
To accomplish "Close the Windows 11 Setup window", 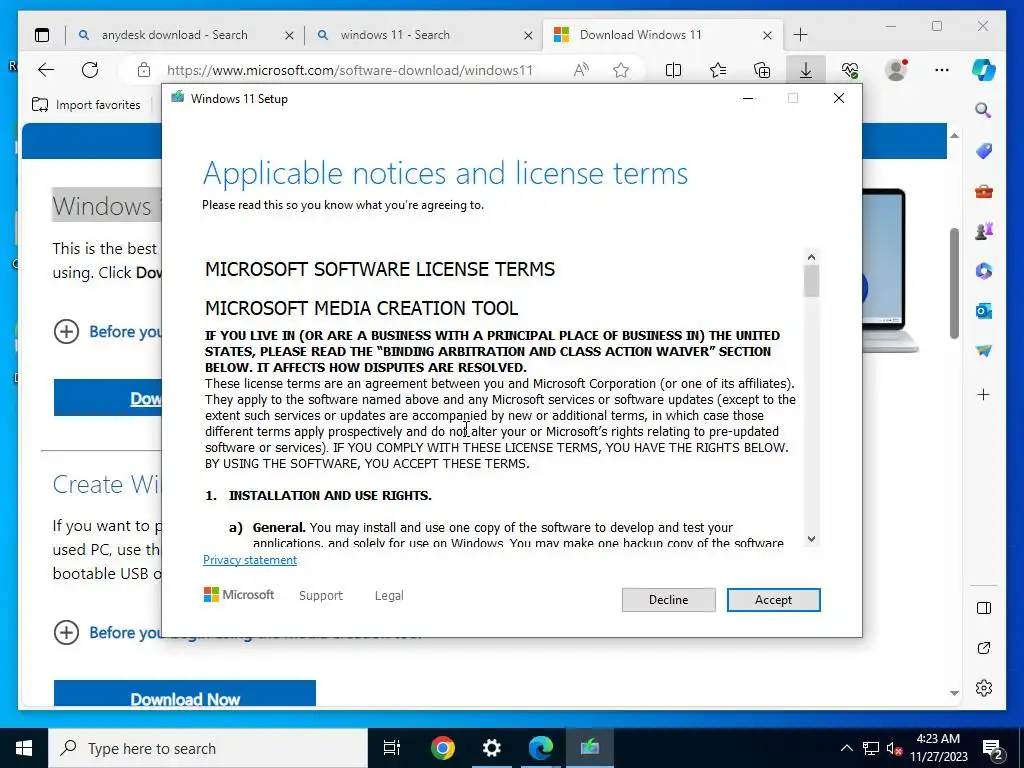I will click(x=839, y=98).
